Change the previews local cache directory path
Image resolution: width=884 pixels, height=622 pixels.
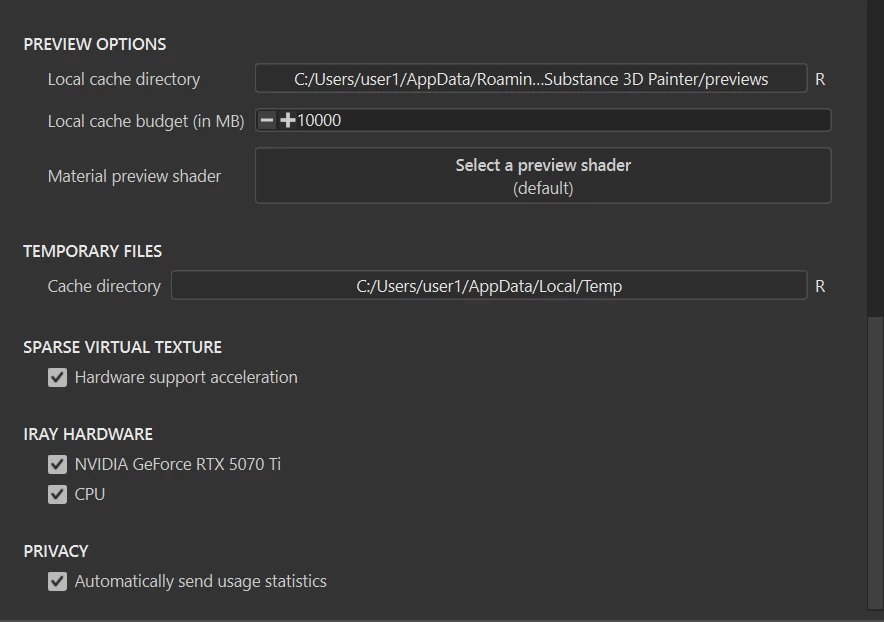click(531, 79)
